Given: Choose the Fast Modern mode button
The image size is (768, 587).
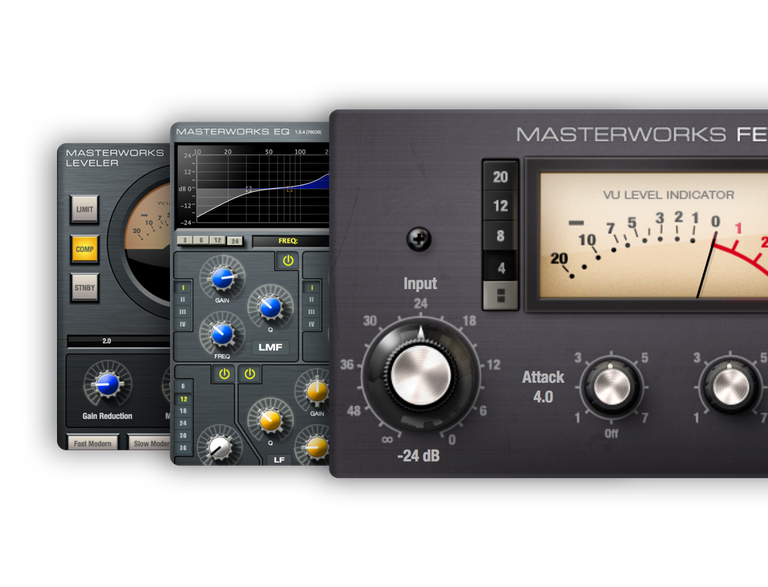Looking at the screenshot, I should [x=92, y=443].
